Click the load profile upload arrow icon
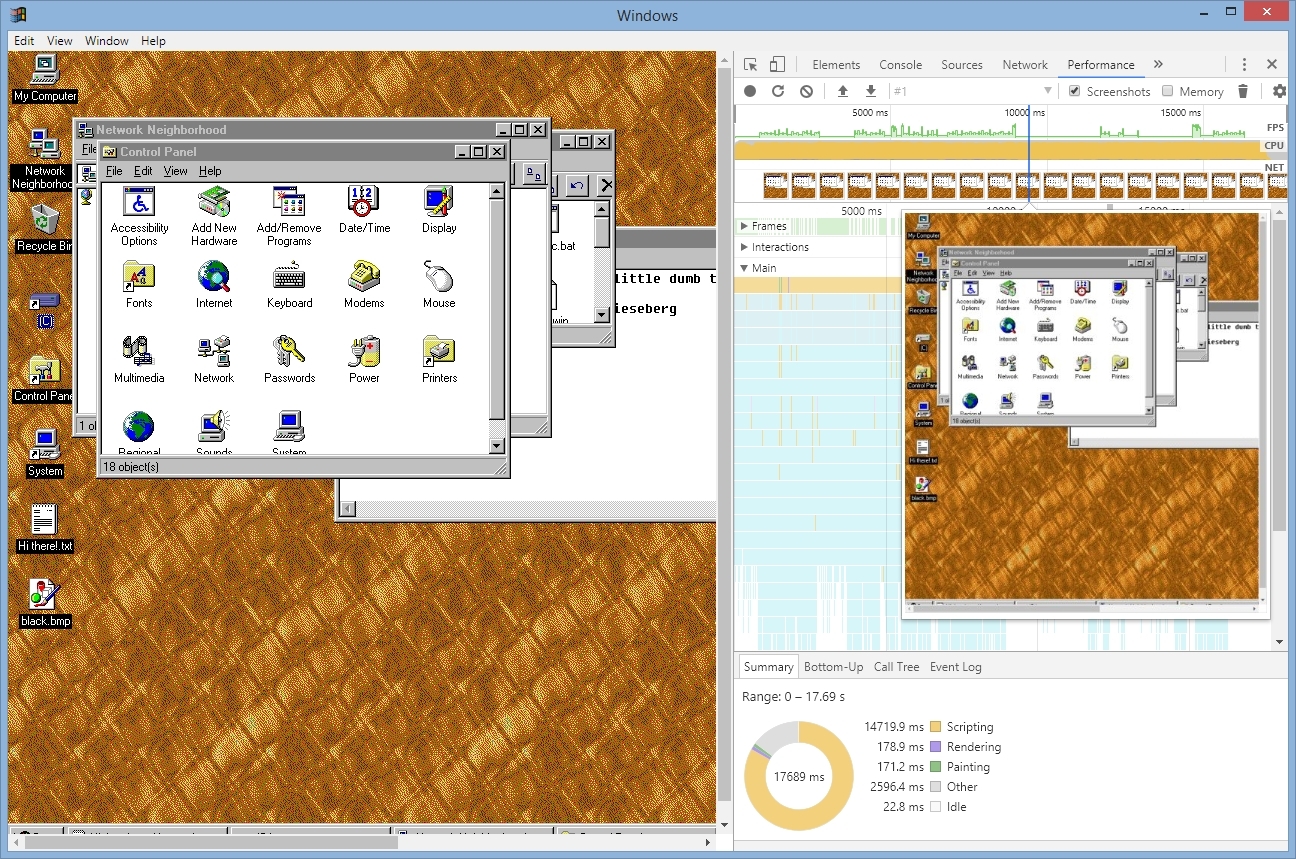Screen dimensions: 1296x859 [843, 91]
